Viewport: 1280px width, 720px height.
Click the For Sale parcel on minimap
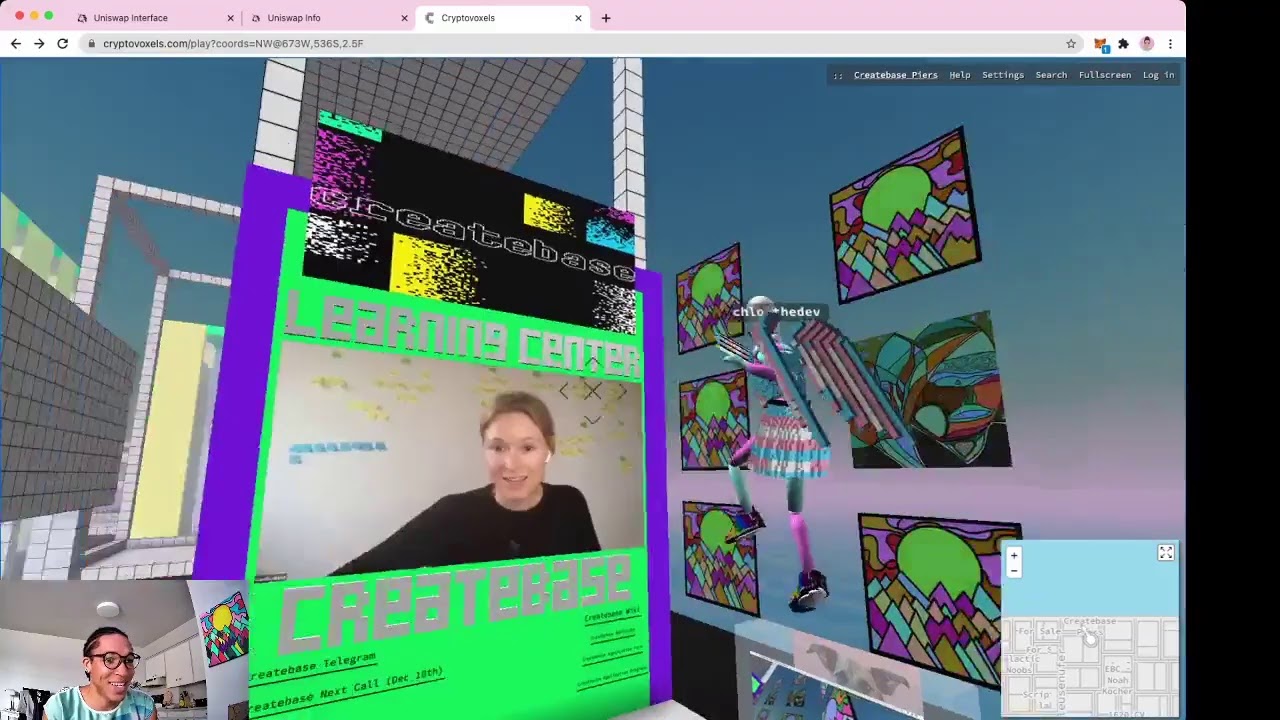(x=1038, y=632)
